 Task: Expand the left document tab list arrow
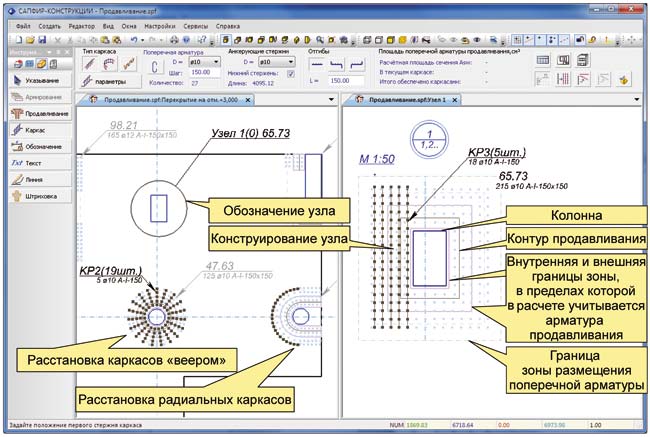coord(332,102)
